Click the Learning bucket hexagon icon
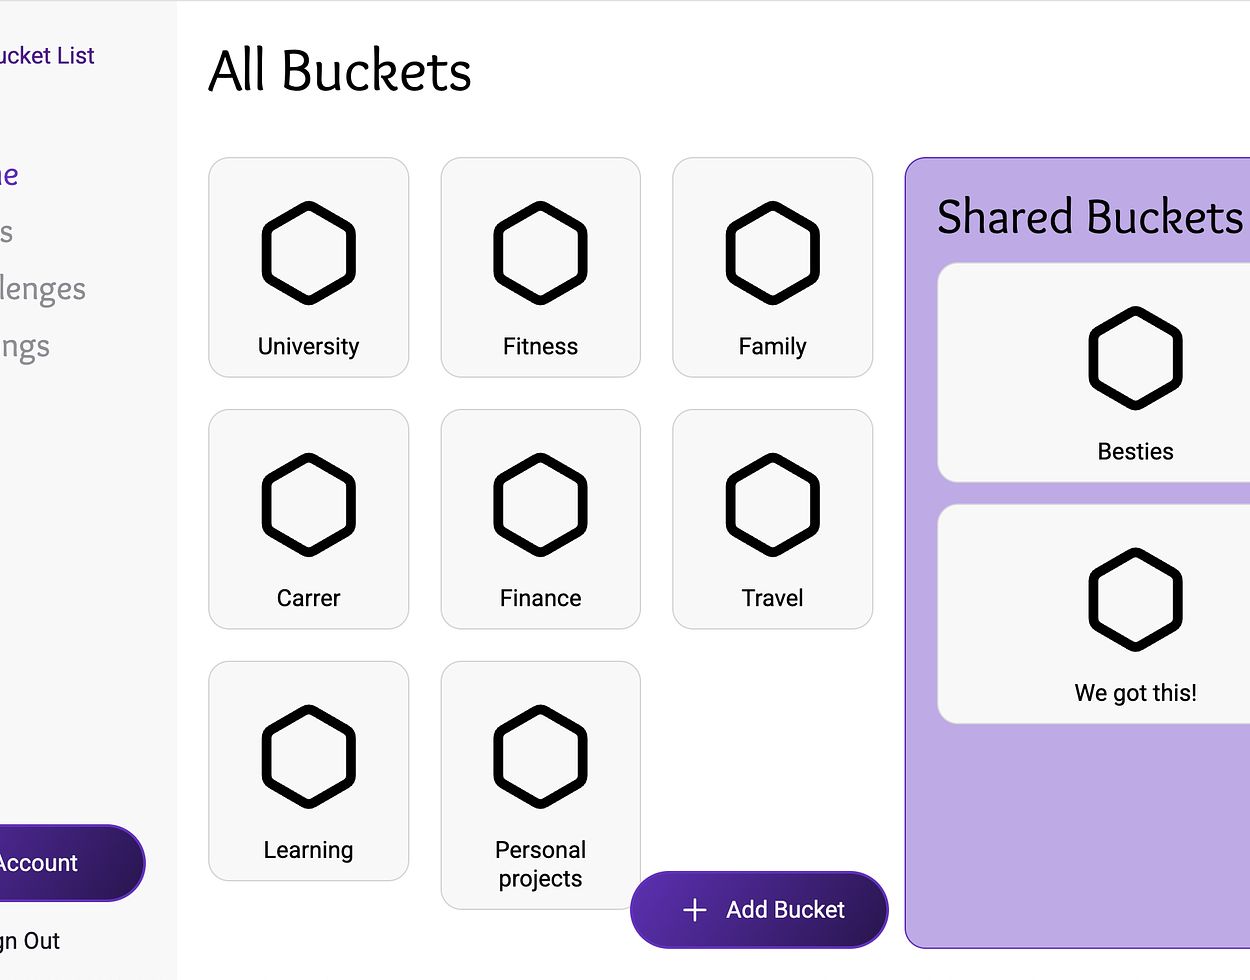1250x980 pixels. (308, 756)
